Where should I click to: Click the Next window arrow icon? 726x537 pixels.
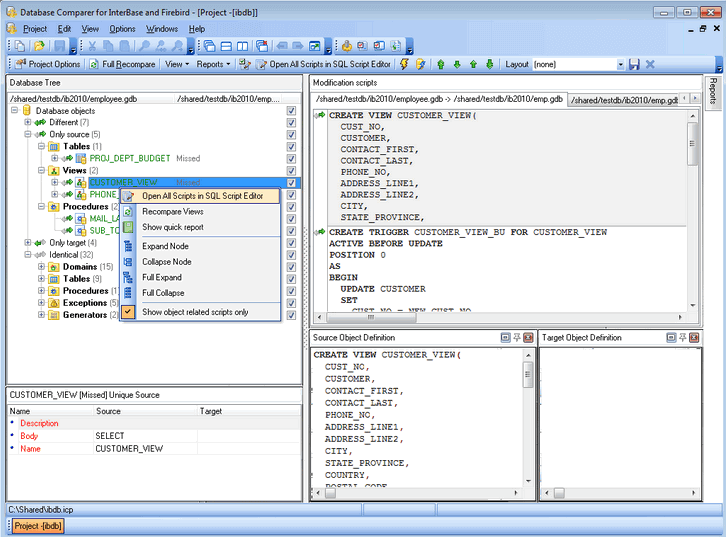pos(298,46)
